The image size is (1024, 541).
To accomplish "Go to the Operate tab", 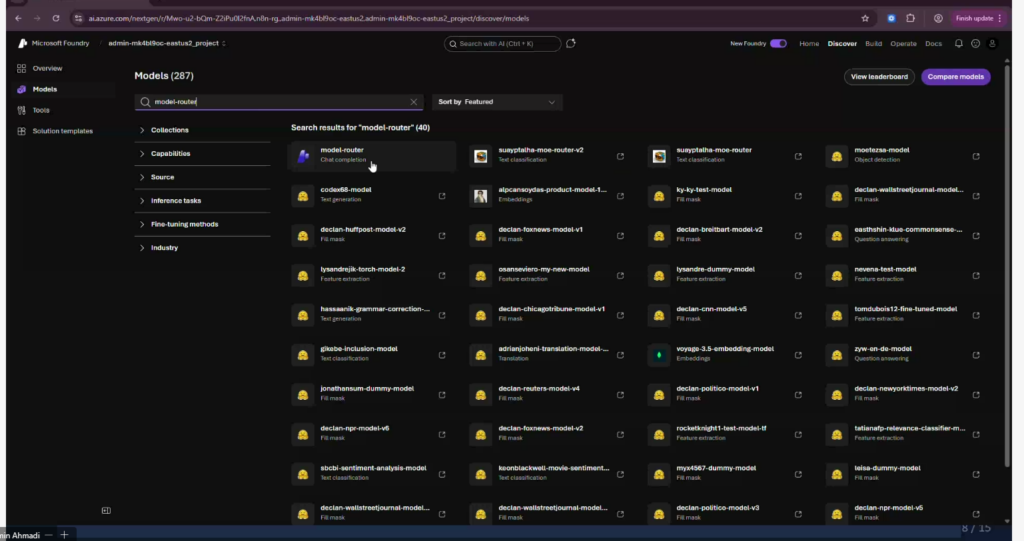I will [903, 44].
